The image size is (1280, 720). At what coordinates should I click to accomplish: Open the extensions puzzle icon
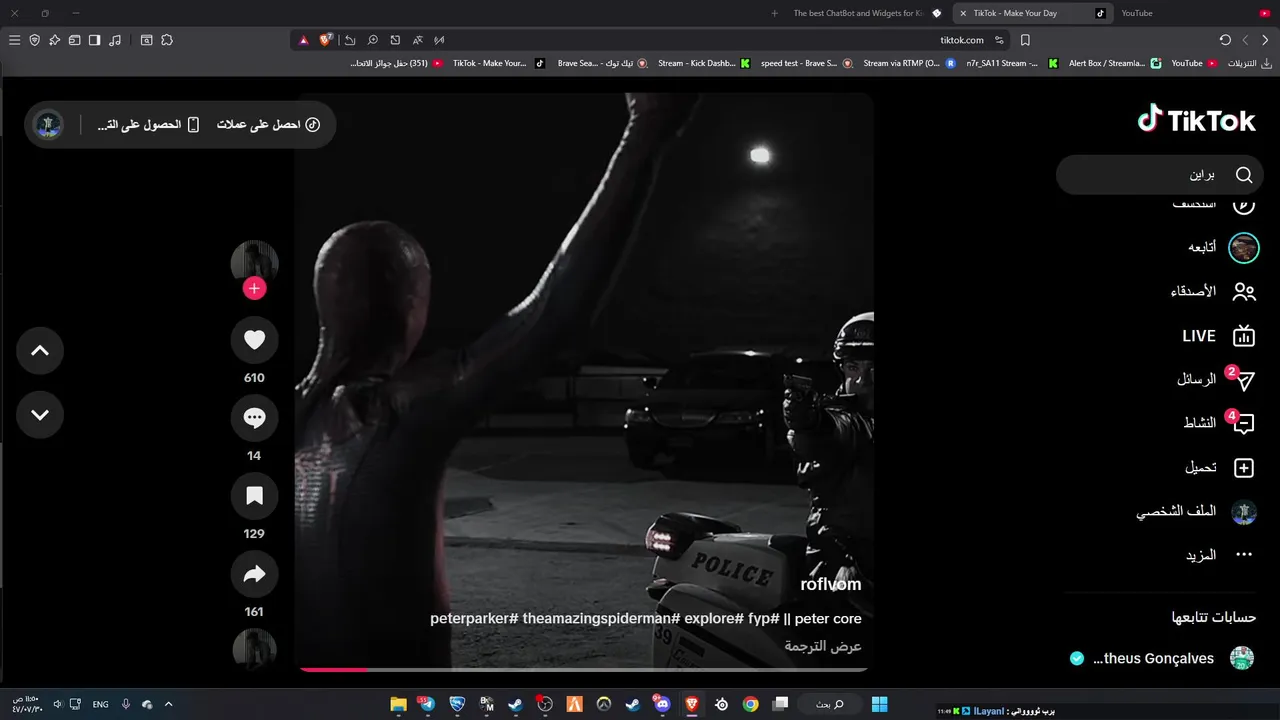point(167,40)
